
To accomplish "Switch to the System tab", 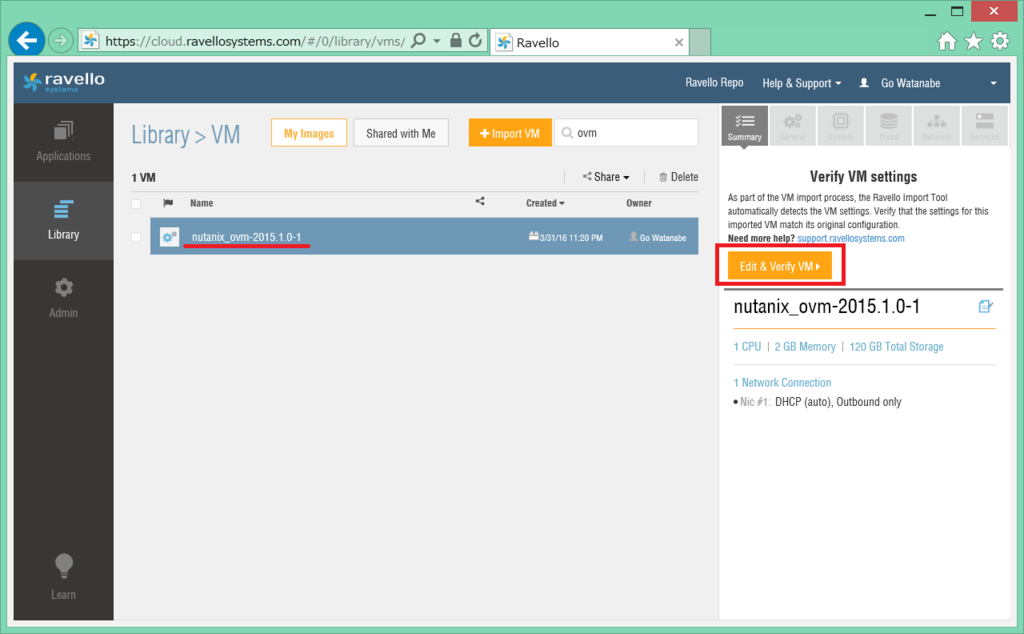I will coord(840,126).
